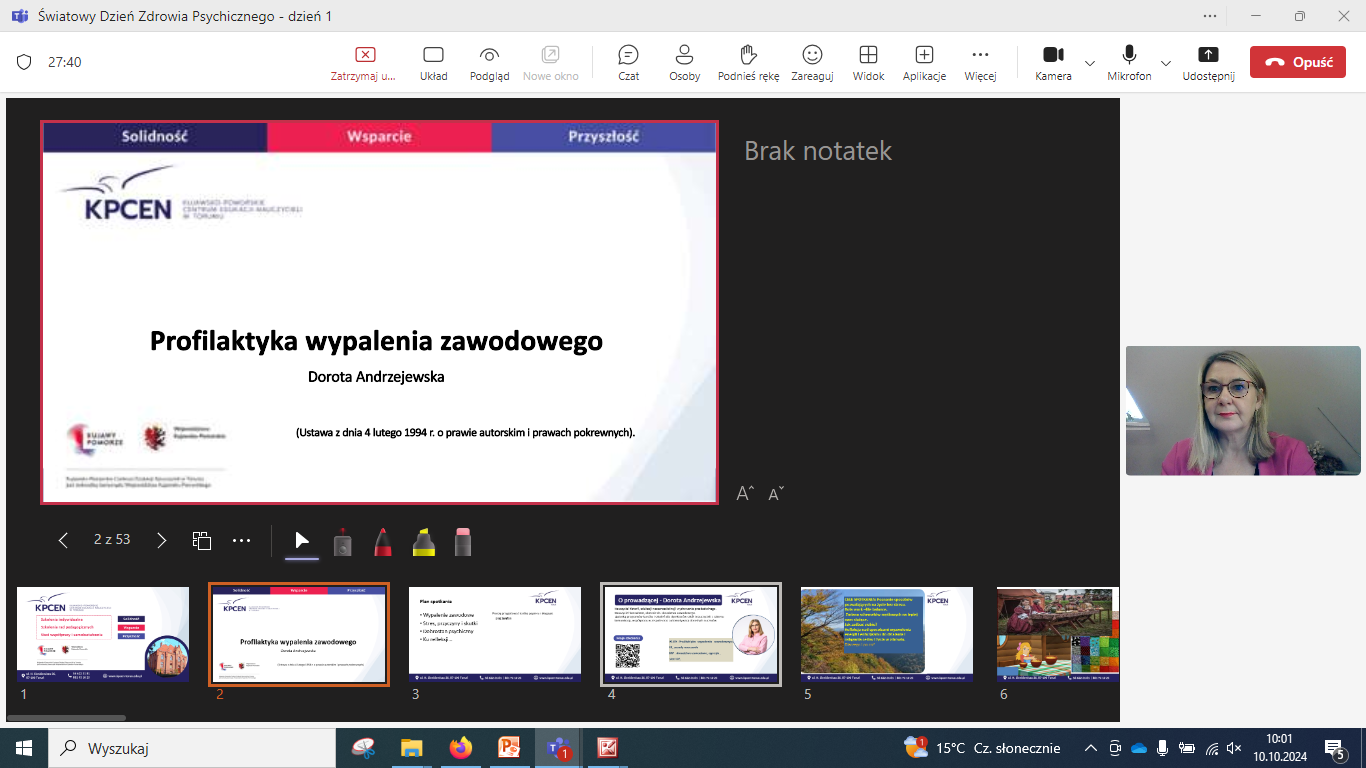The height and width of the screenshot is (768, 1366).
Task: Stop presenting with Zatrzymaj button
Action: pos(365,62)
